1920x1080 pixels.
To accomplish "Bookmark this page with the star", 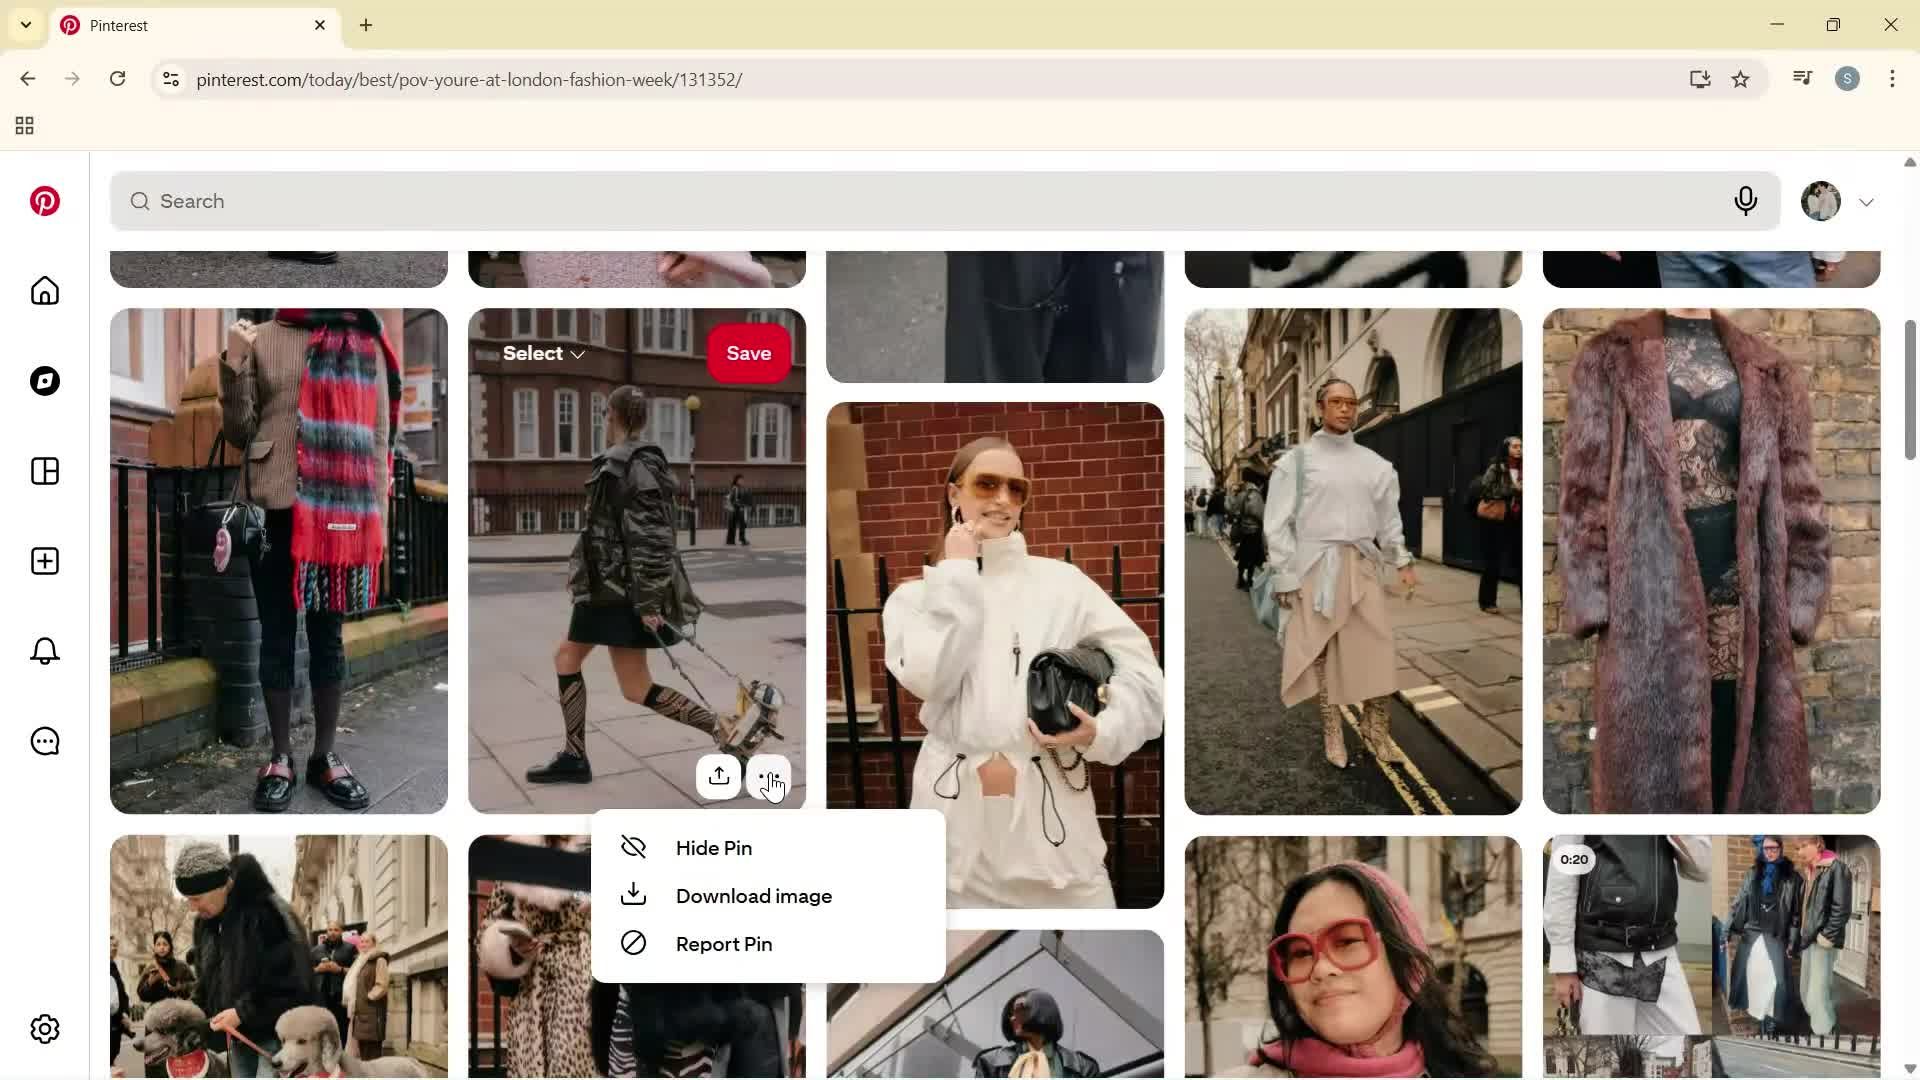I will [1741, 79].
